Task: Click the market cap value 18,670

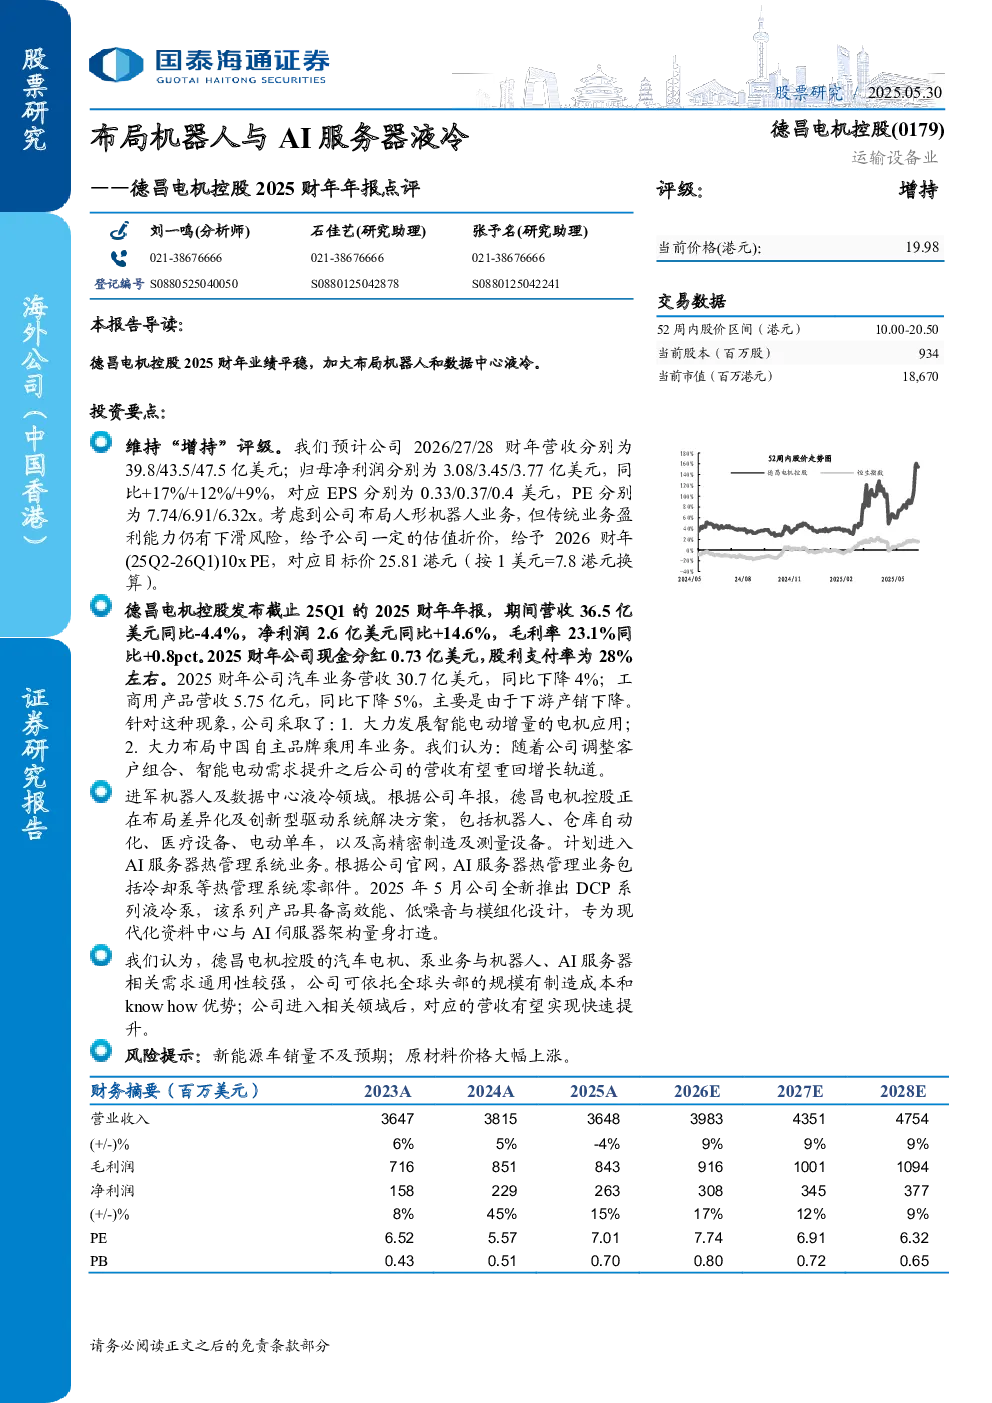Action: (921, 376)
